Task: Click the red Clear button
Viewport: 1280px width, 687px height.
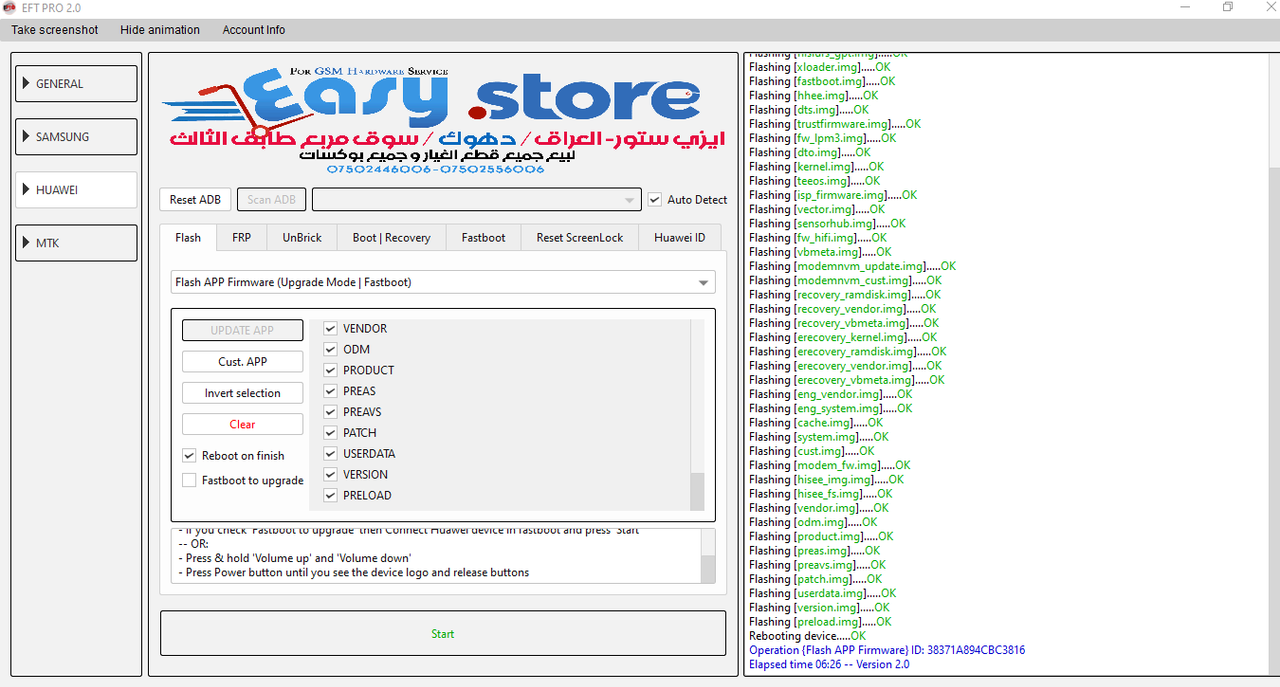Action: (x=242, y=424)
